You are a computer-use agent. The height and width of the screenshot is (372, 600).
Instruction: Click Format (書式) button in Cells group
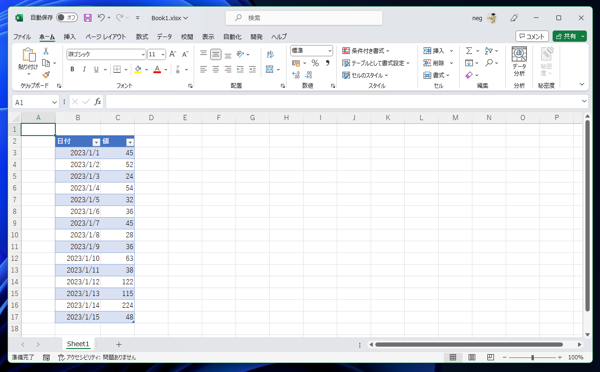(436, 75)
